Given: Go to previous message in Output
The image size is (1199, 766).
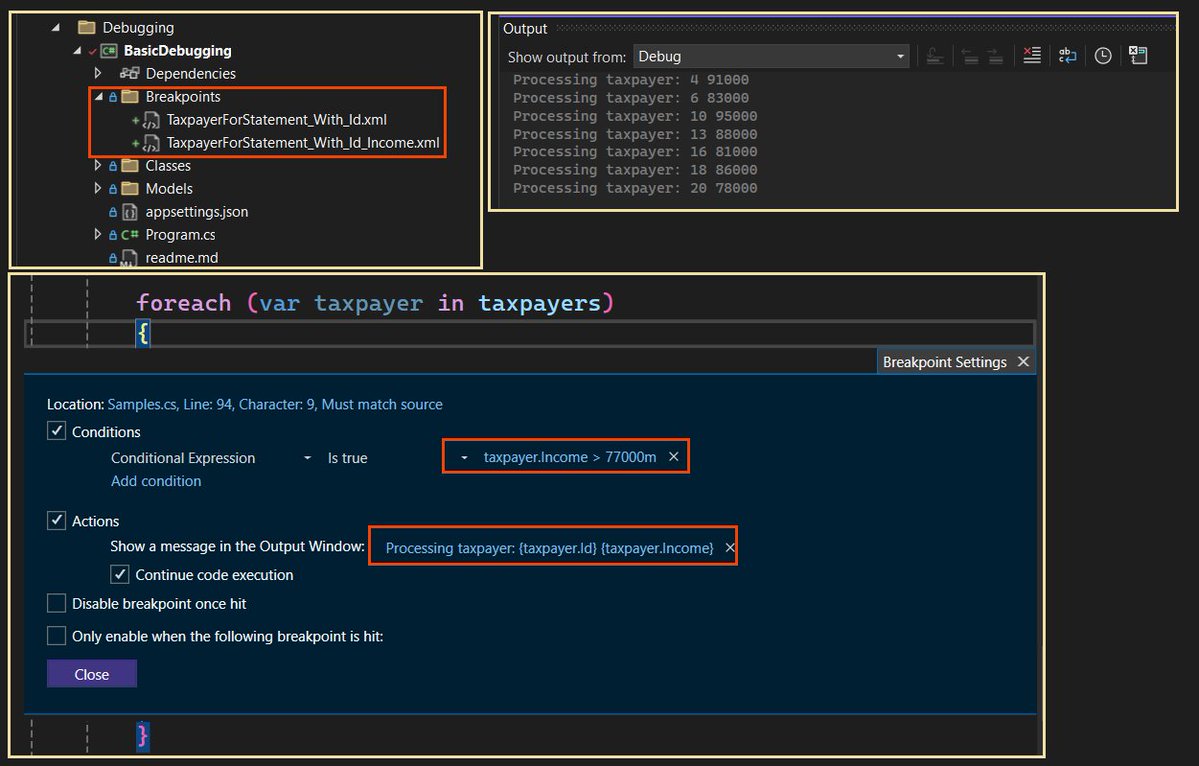Looking at the screenshot, I should [x=970, y=56].
